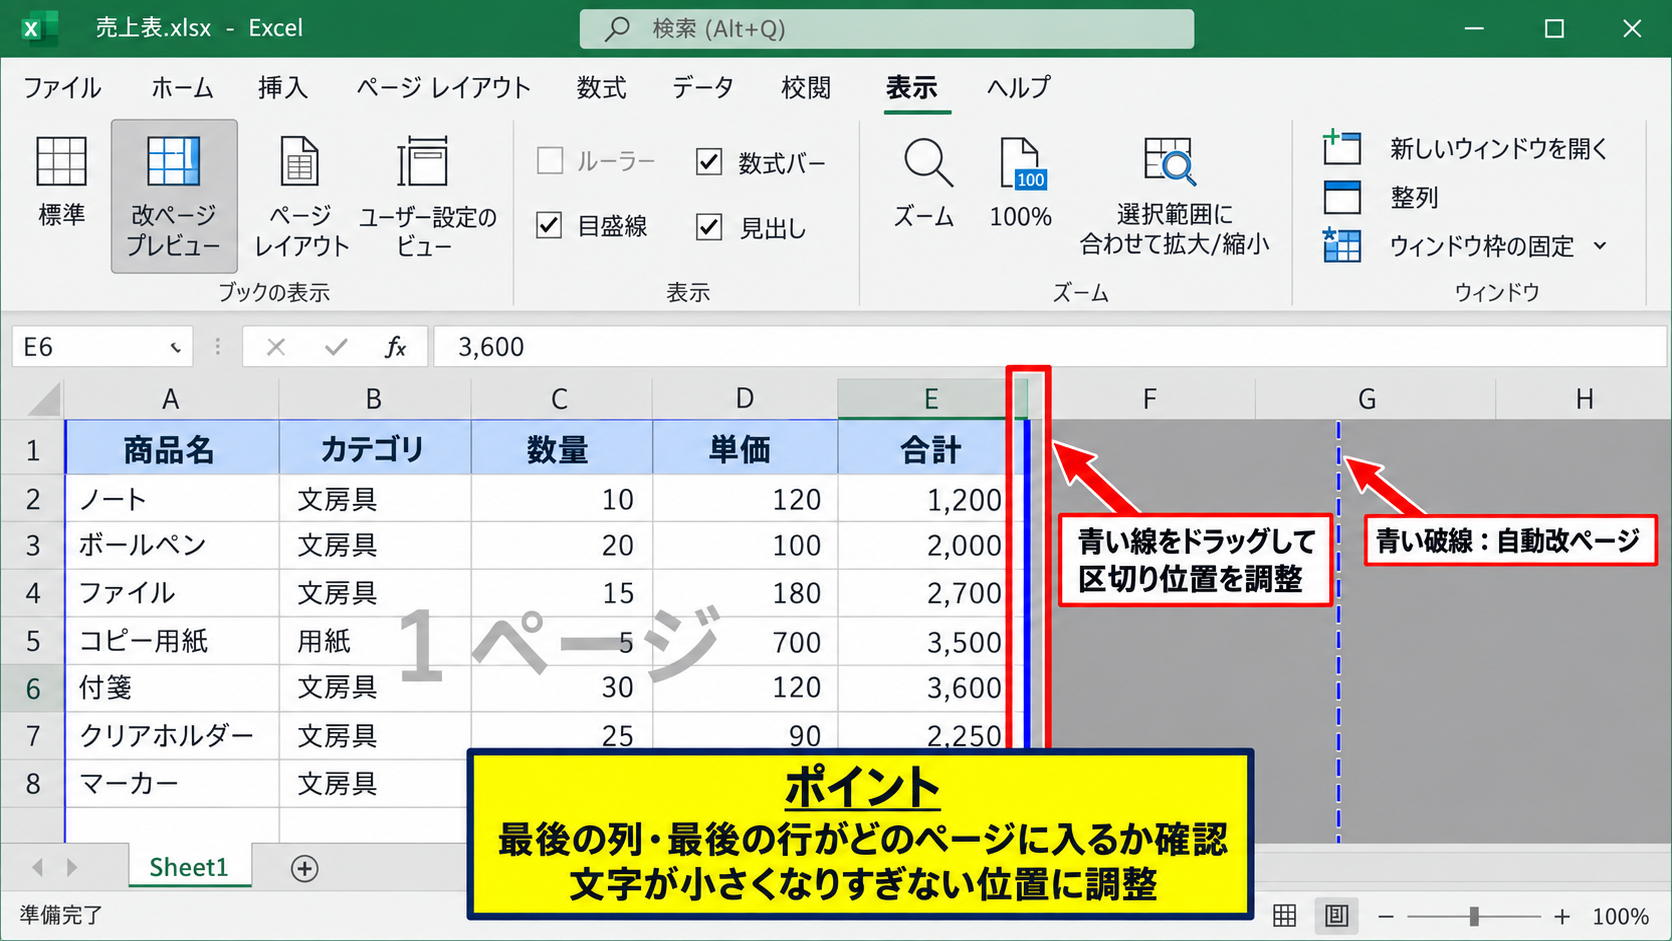Open the ヘルプ ribbon tab
1672x941 pixels.
point(1018,88)
